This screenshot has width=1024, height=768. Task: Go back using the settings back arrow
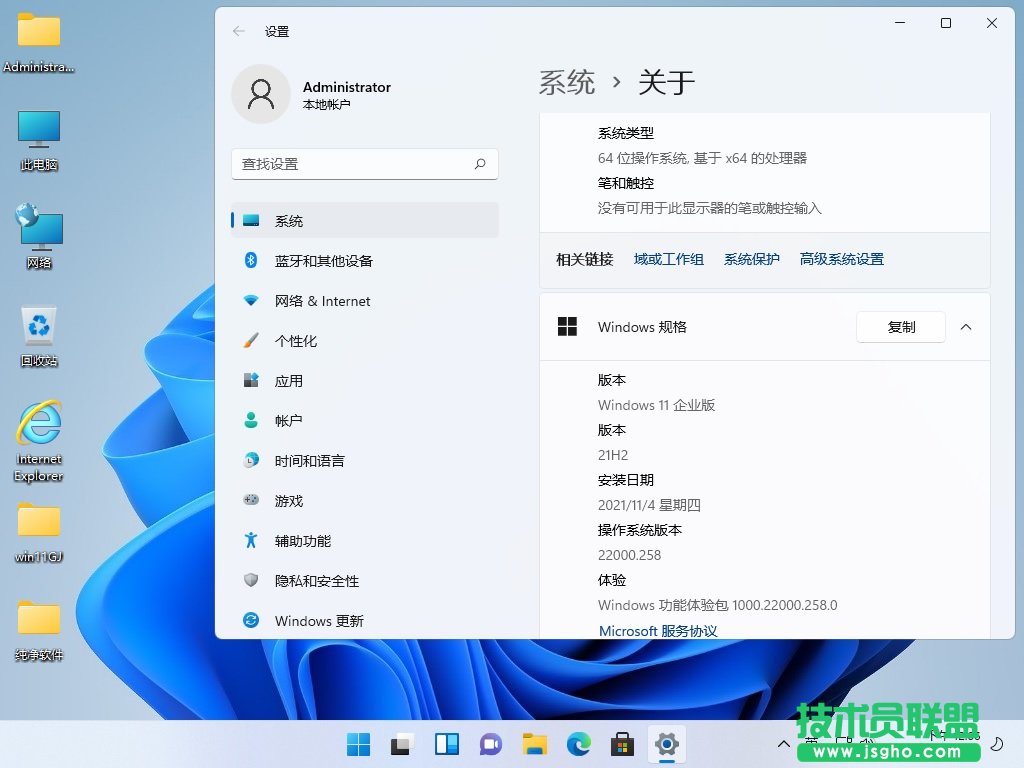click(239, 31)
